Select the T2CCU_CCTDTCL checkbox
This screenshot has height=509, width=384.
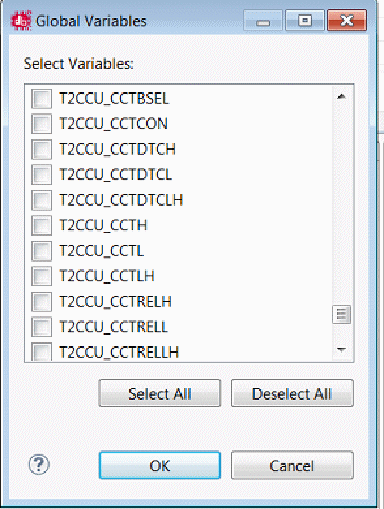tap(41, 175)
